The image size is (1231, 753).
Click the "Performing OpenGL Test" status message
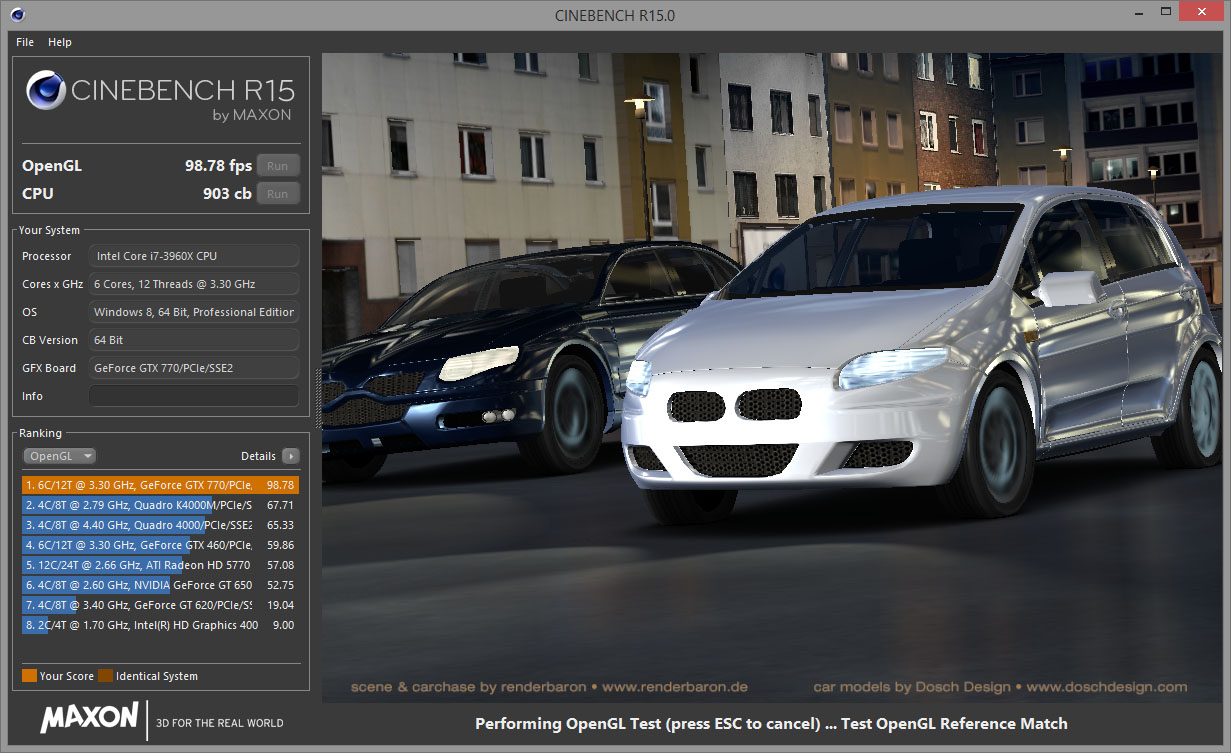771,723
